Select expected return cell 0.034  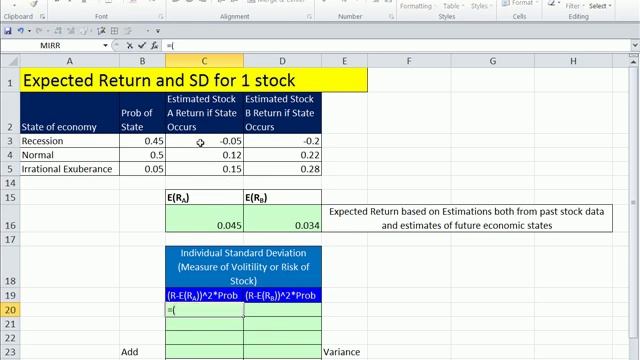click(x=282, y=218)
